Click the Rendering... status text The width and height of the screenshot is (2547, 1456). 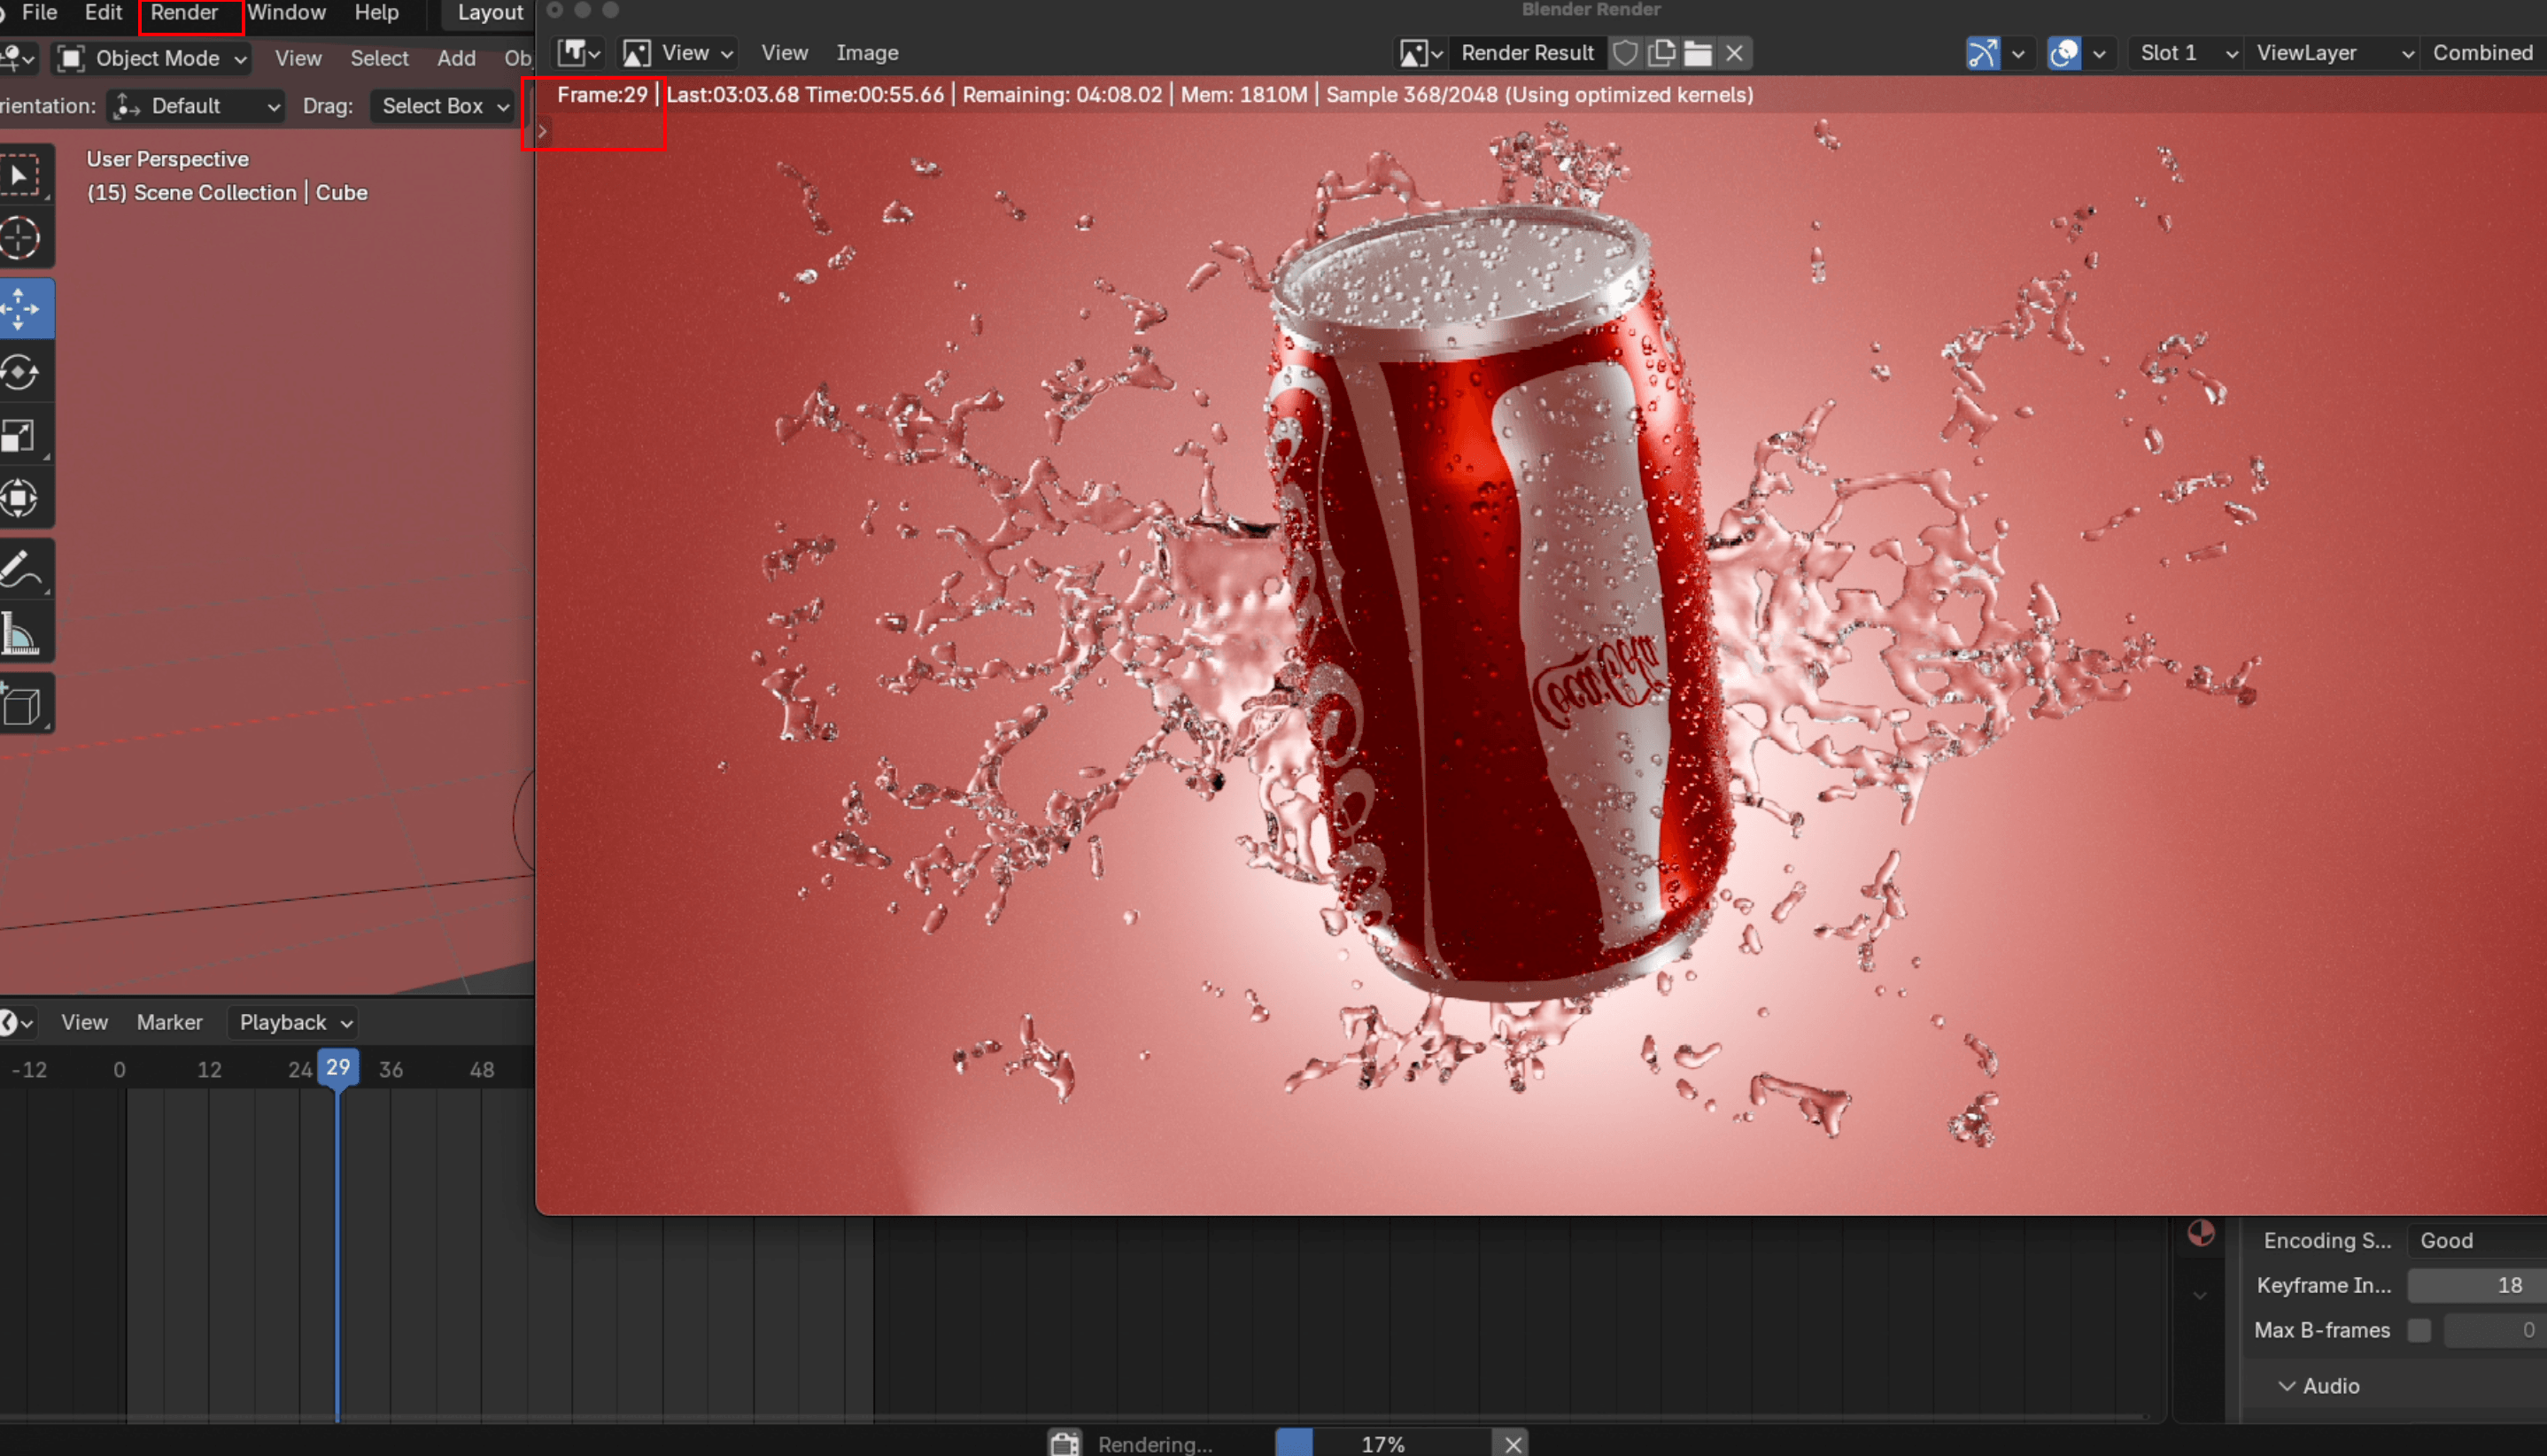pos(1155,1444)
